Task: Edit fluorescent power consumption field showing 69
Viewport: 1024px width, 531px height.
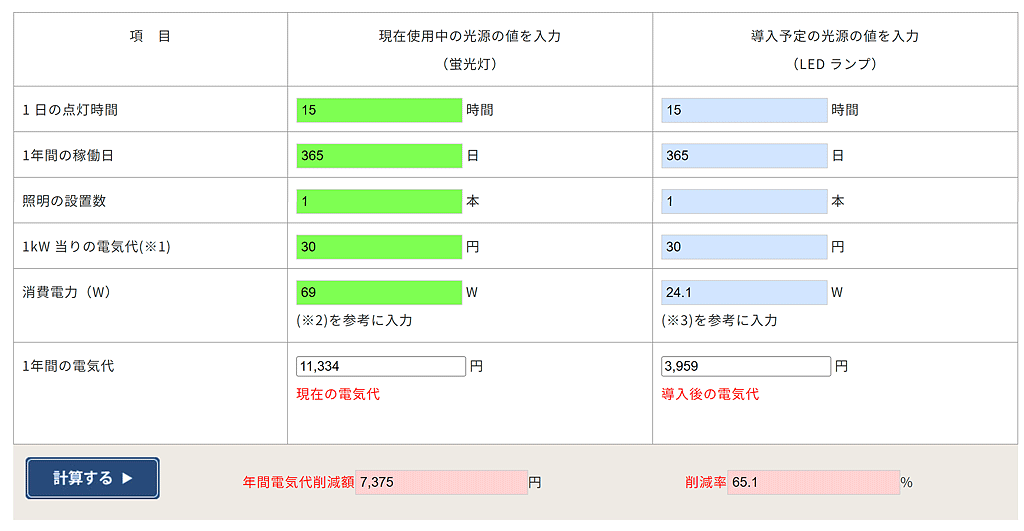Action: coord(379,293)
